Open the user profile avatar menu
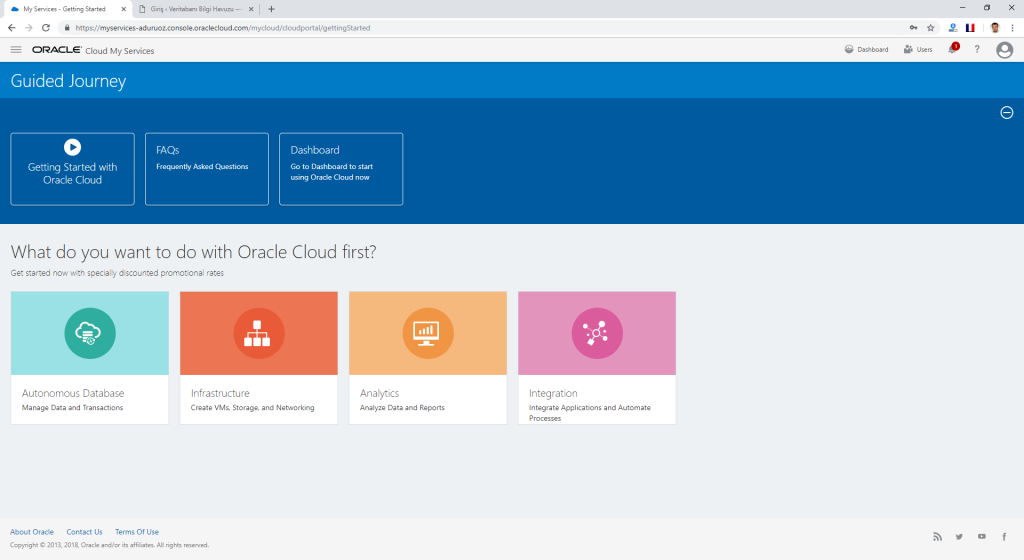 tap(1004, 50)
